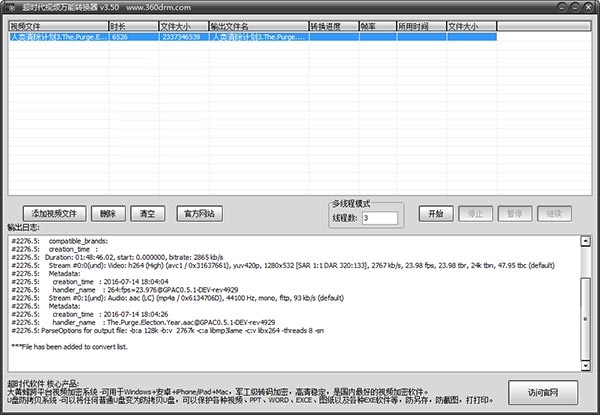Click the 线程数 (thread count) input field

click(x=378, y=218)
